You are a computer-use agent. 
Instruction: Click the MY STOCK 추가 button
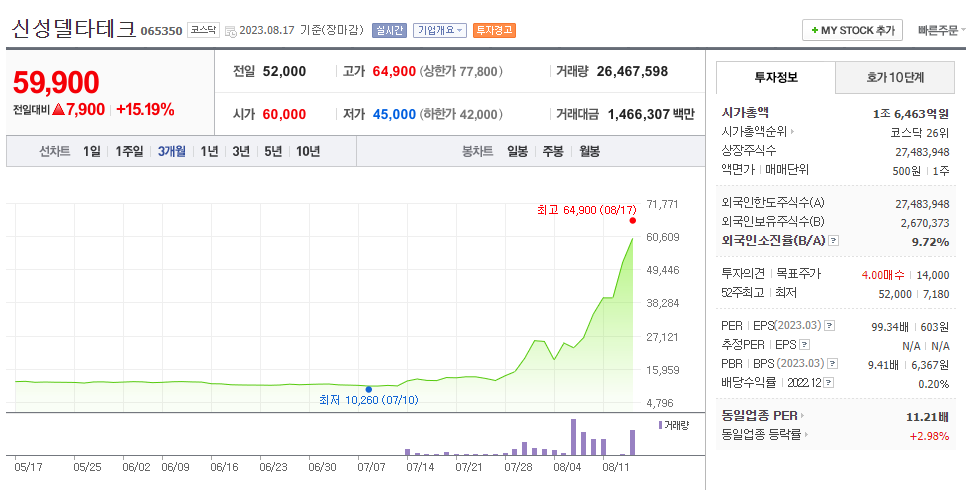tap(852, 30)
